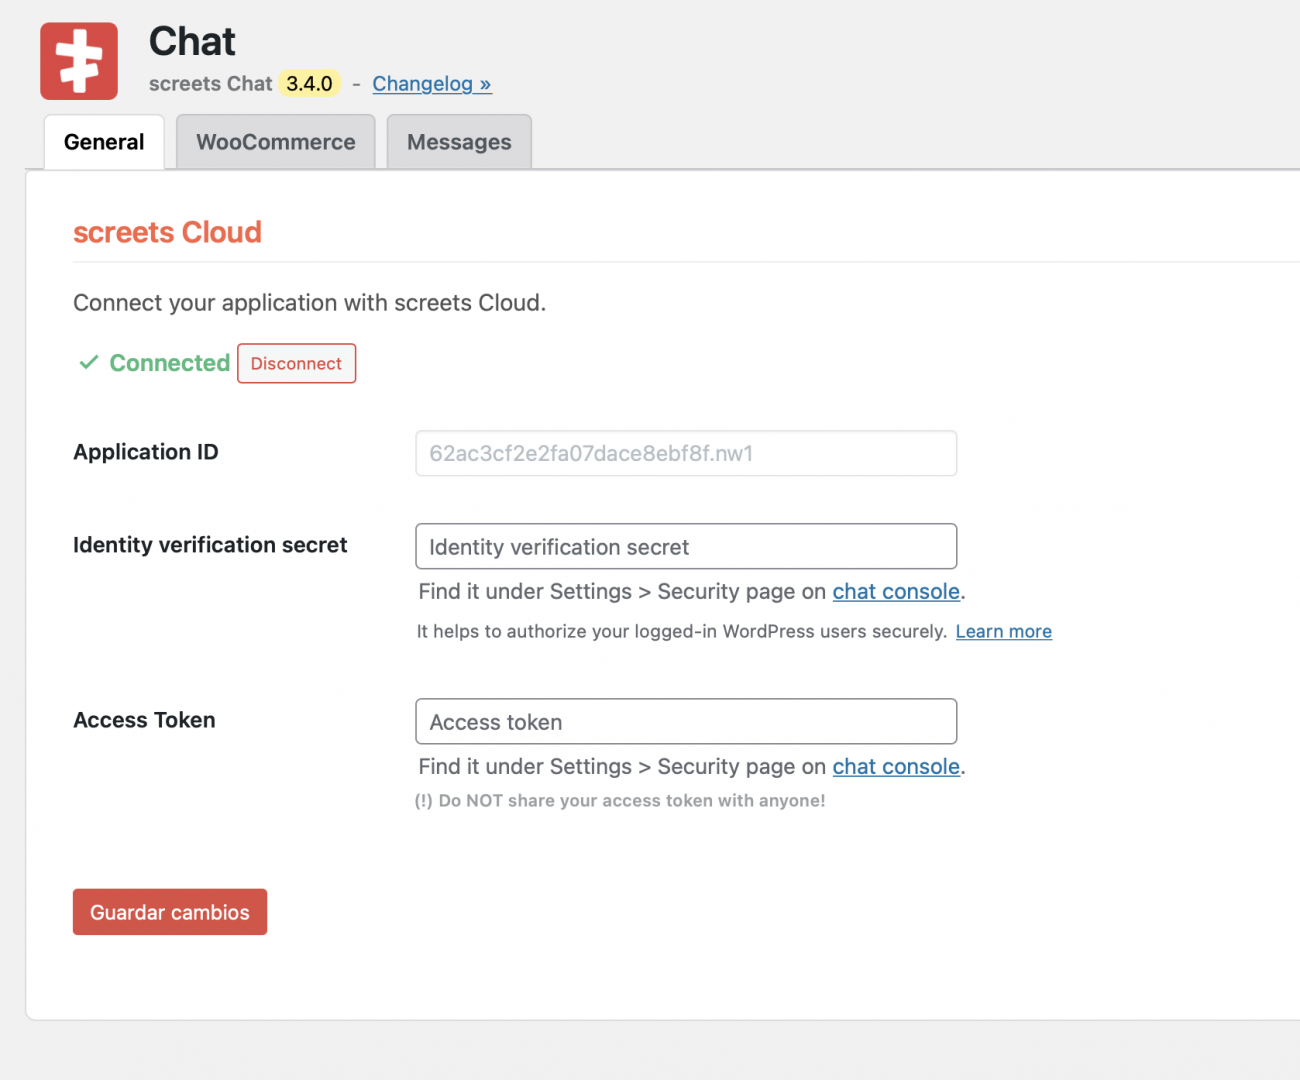Screen dimensions: 1300x1080
Task: Click the red screets Chat logo icon
Action: pyautogui.click(x=79, y=61)
